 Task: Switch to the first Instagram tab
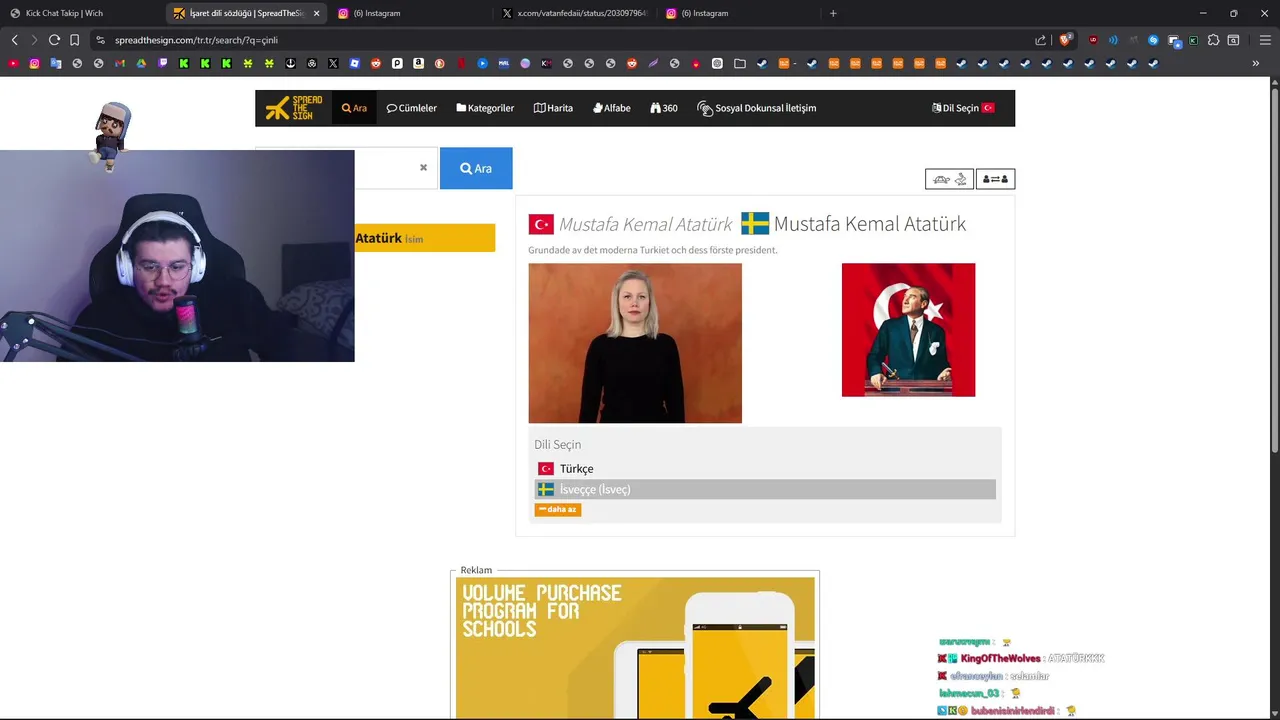410,13
